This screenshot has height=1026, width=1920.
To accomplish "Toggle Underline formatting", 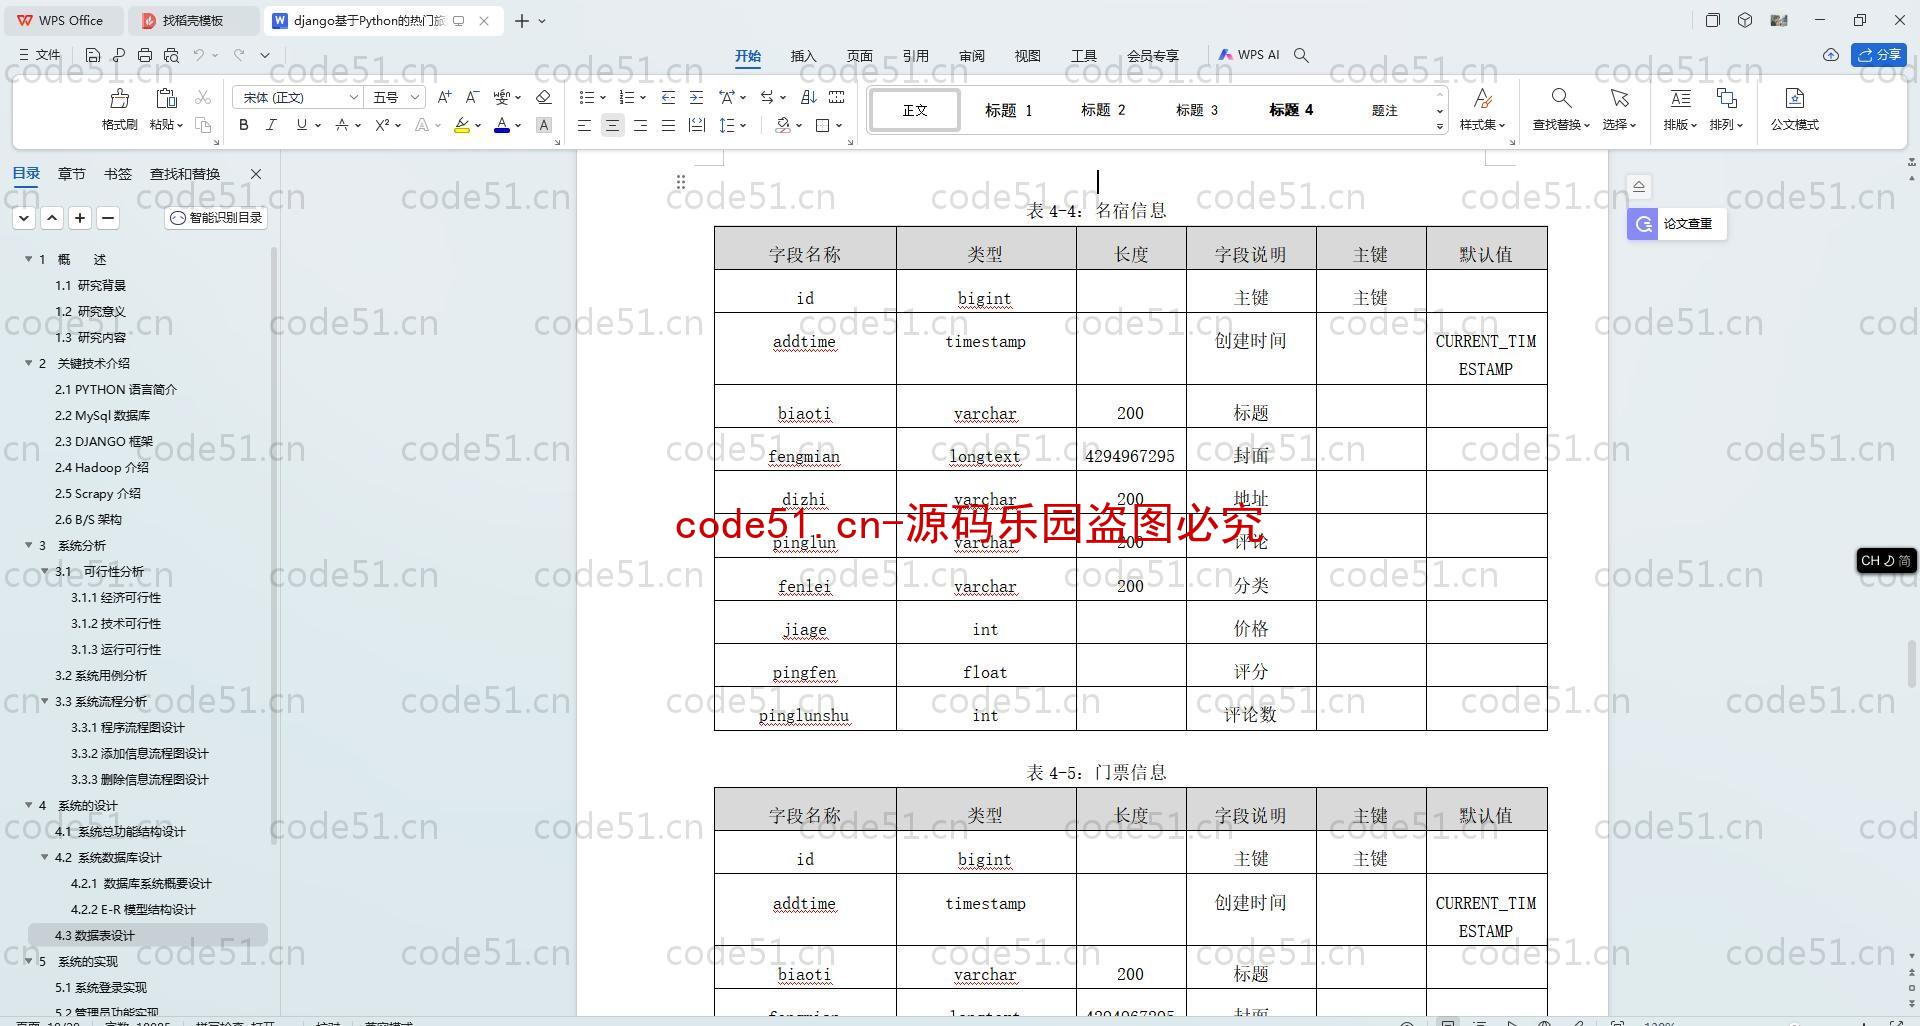I will tap(301, 125).
